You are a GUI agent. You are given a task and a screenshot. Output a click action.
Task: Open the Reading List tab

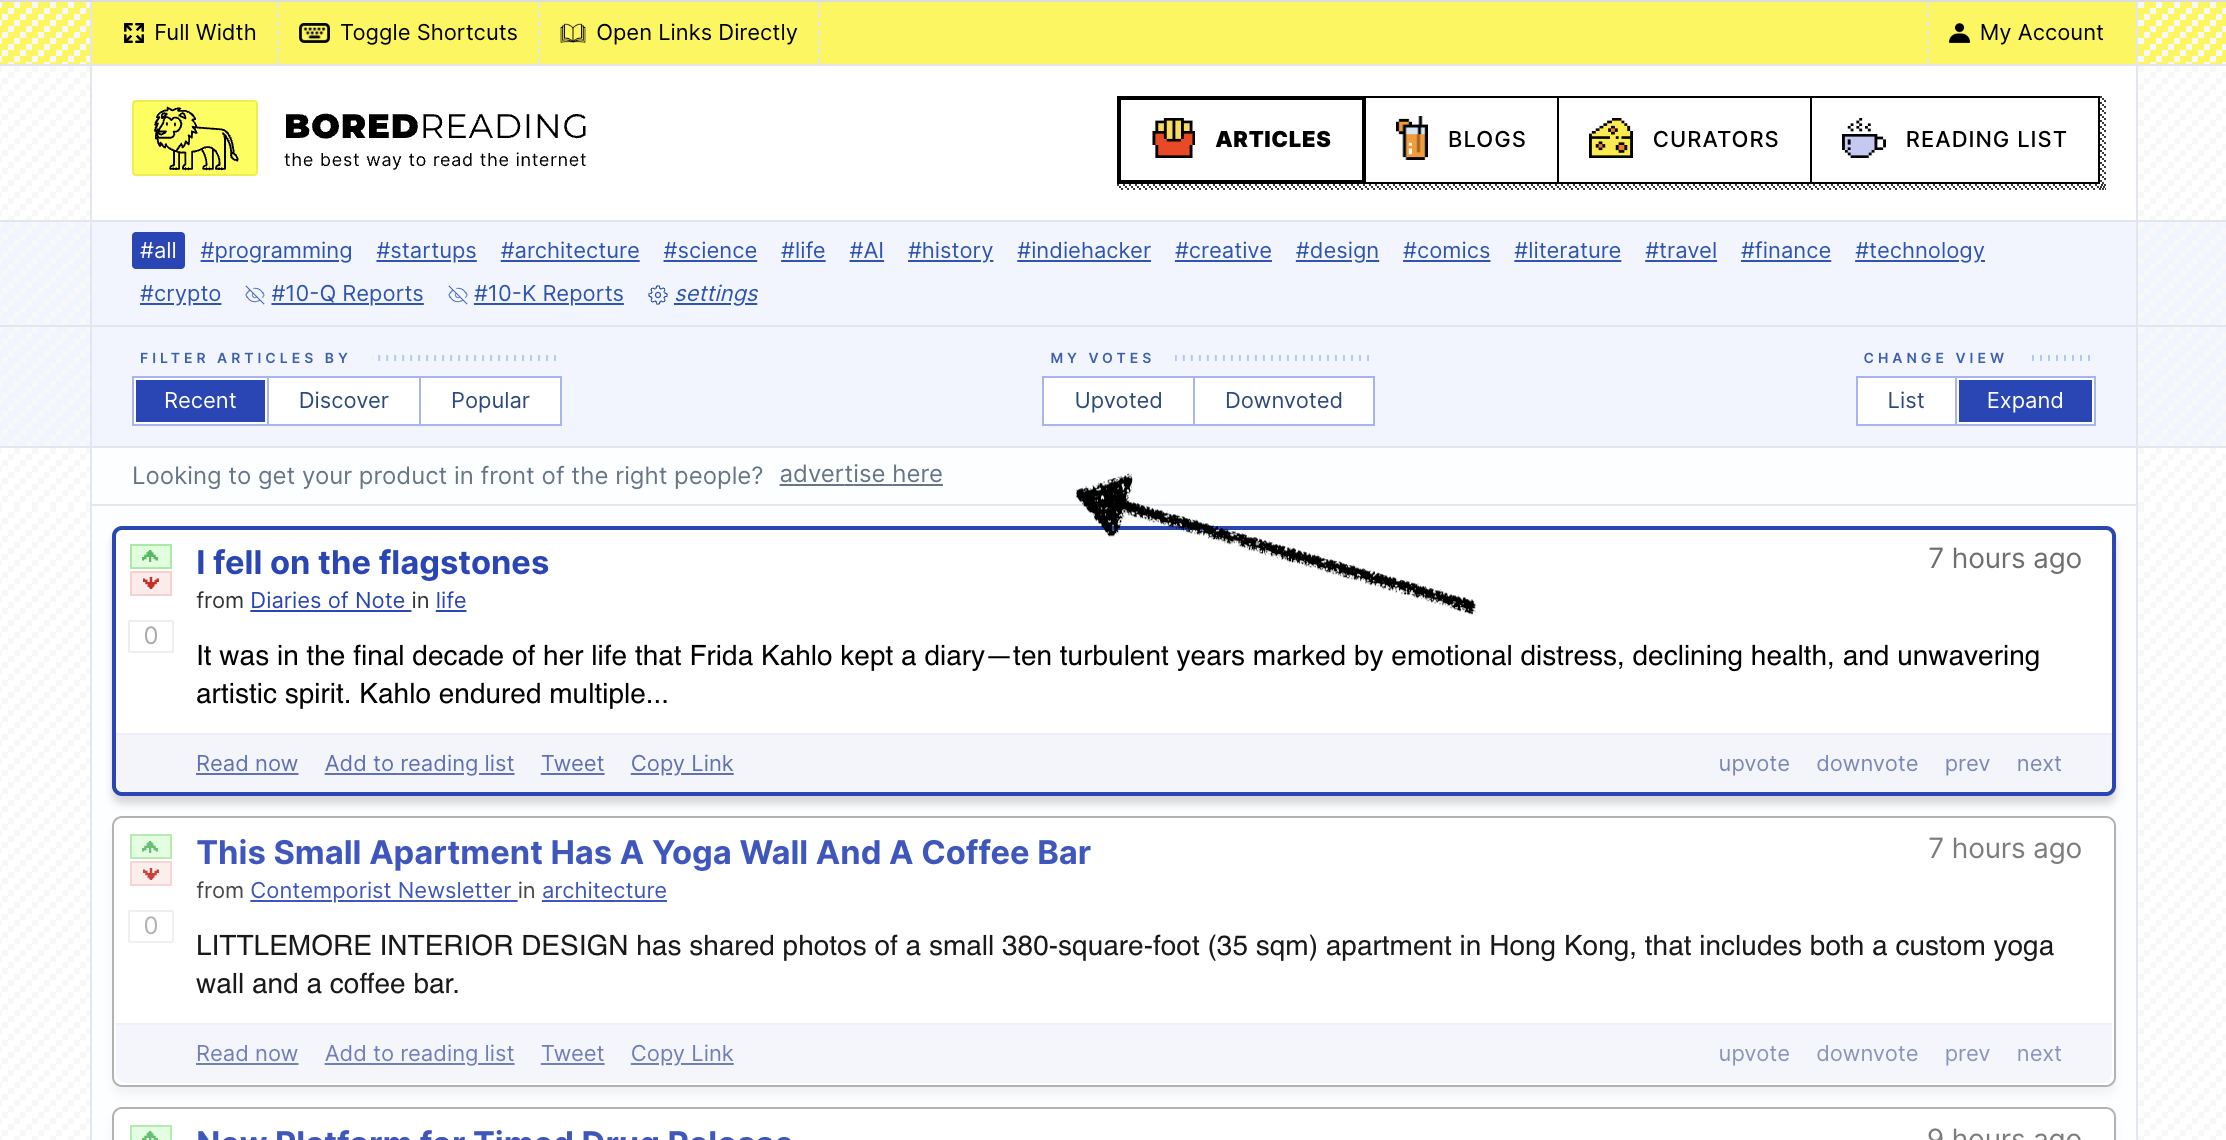pyautogui.click(x=1955, y=140)
